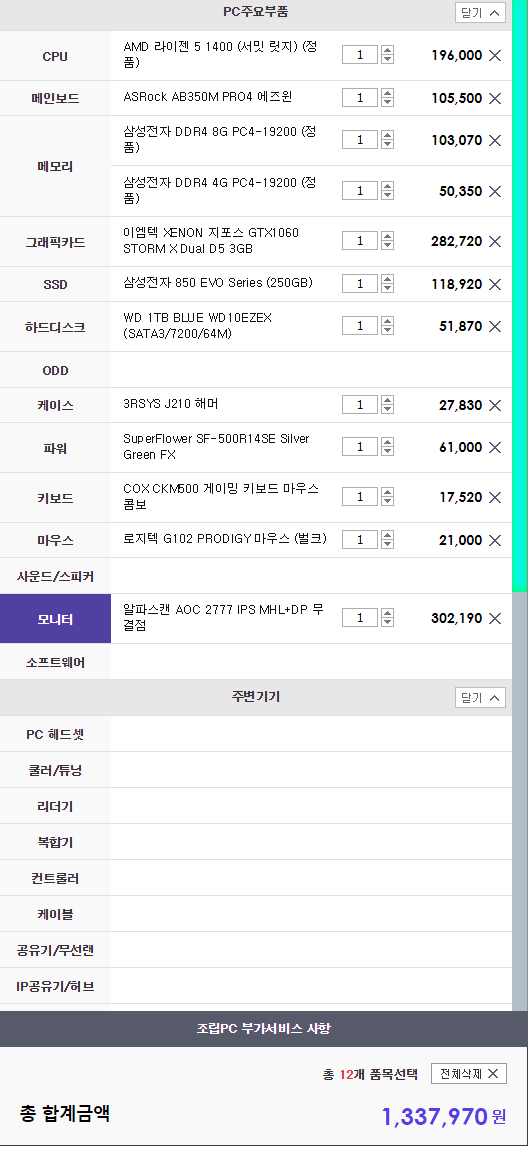Screen dimensions: 529x1153
Task: Delete the Samsung 850 EVO SSD entry
Action: point(495,284)
